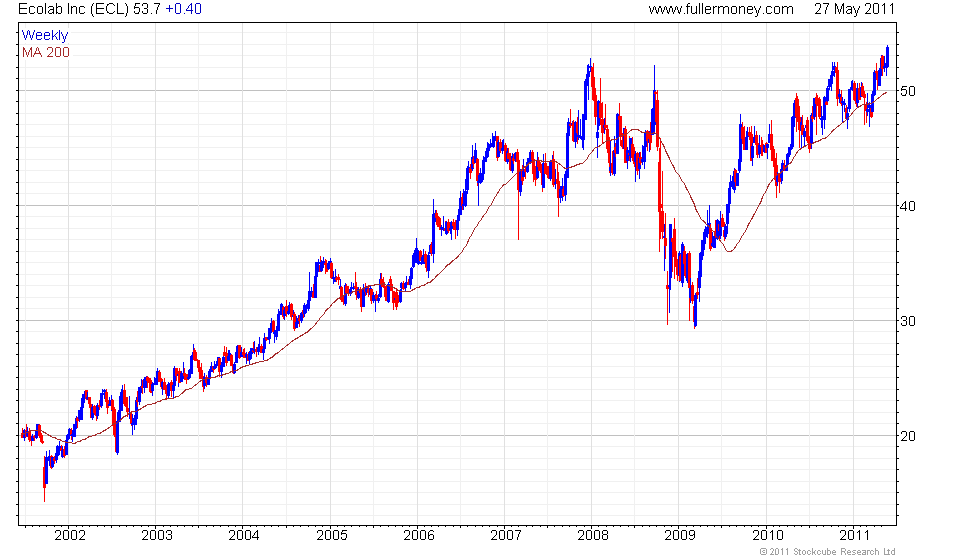Viewport: 980px width, 560px height.
Task: Select the 20 price axis label
Action: pyautogui.click(x=908, y=436)
